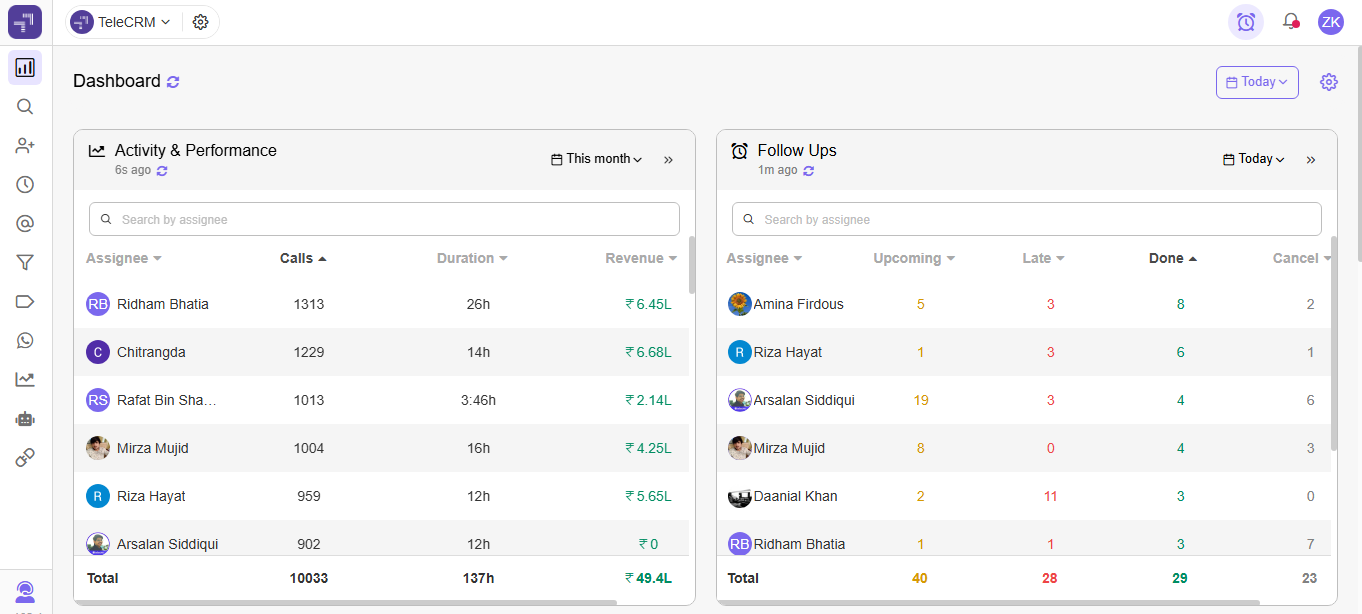Select the tag/label icon in sidebar
The width and height of the screenshot is (1362, 614).
tap(24, 301)
